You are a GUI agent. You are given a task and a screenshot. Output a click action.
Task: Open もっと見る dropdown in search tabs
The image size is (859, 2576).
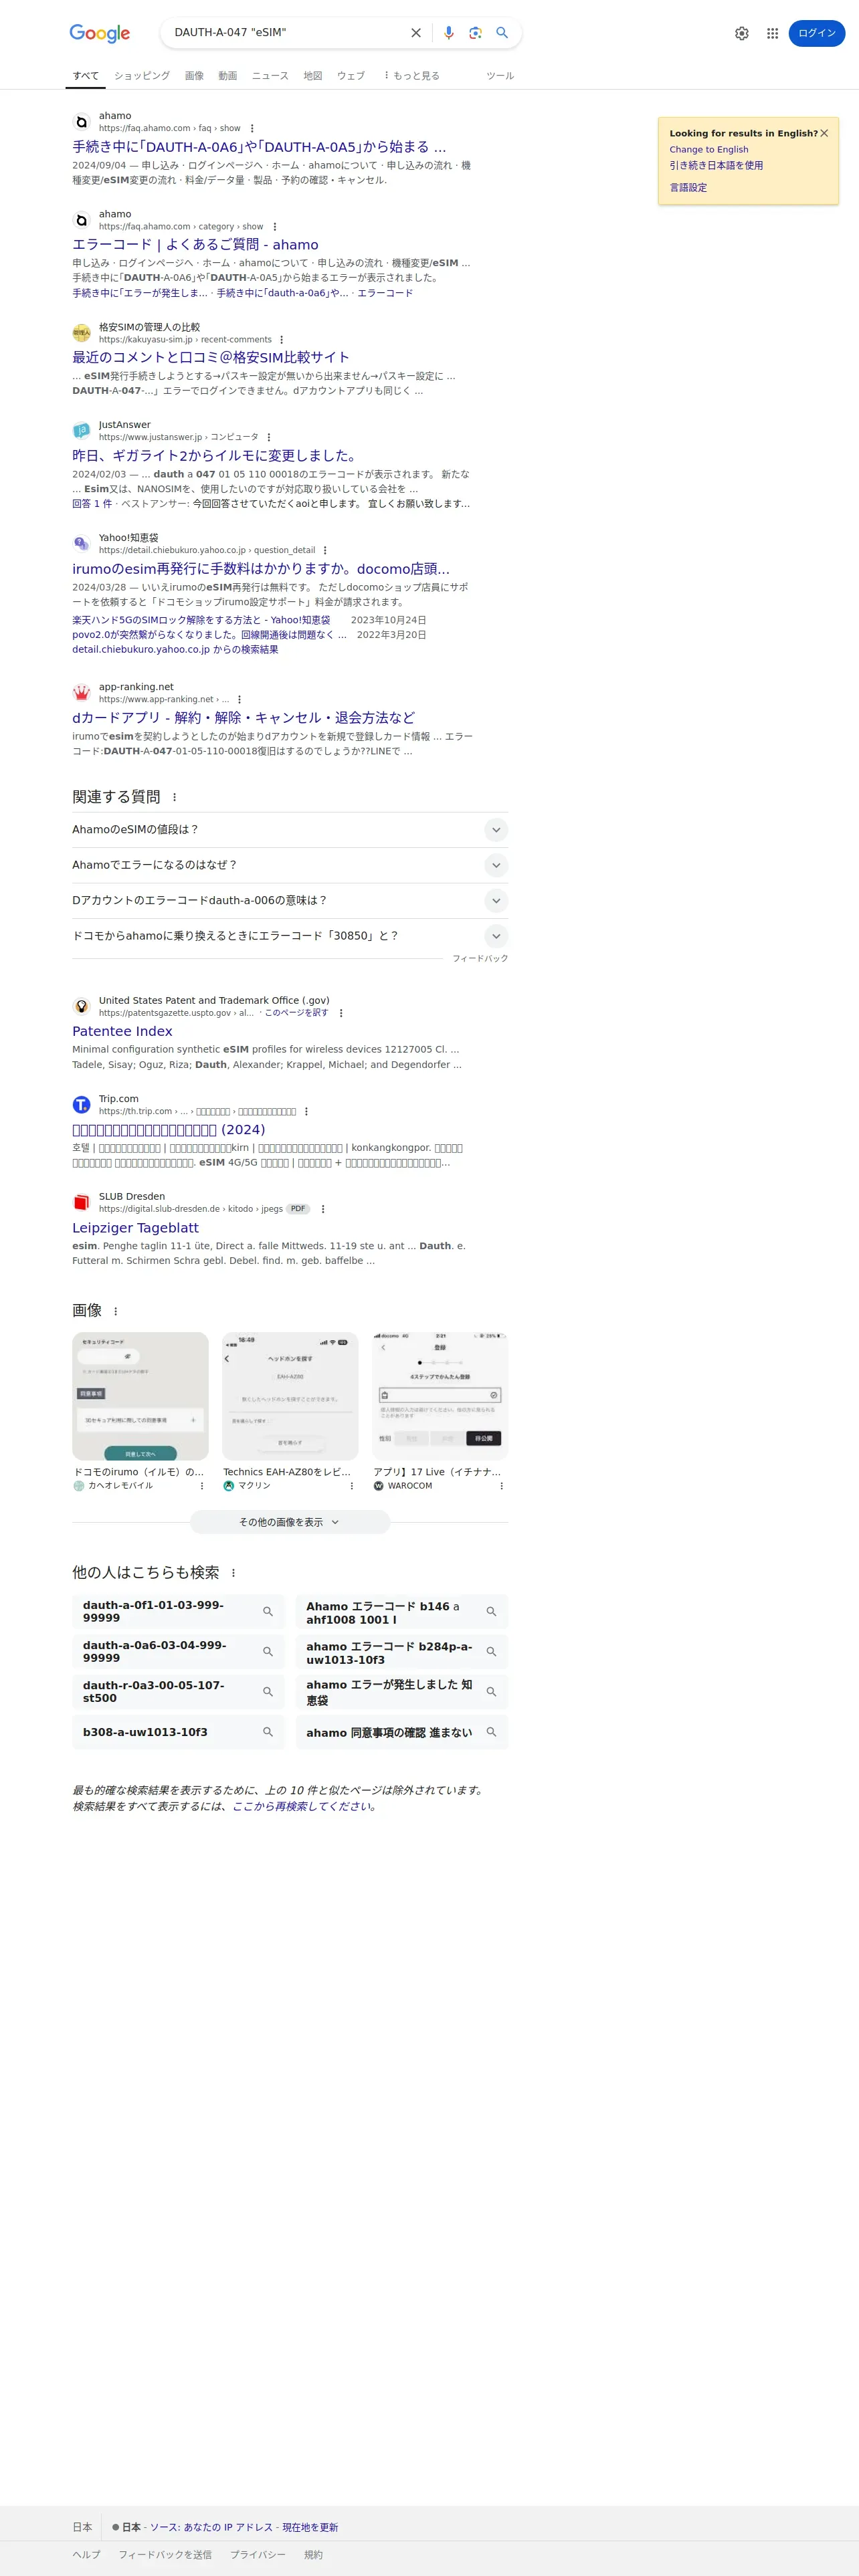412,76
